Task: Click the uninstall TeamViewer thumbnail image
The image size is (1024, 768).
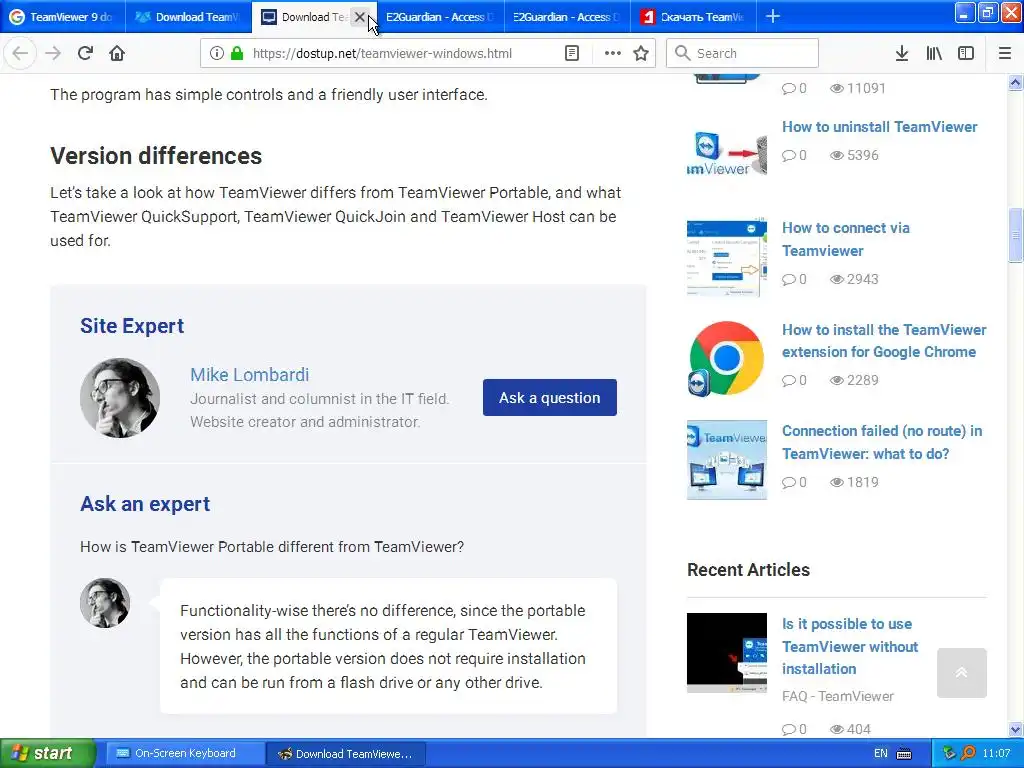Action: [x=727, y=154]
